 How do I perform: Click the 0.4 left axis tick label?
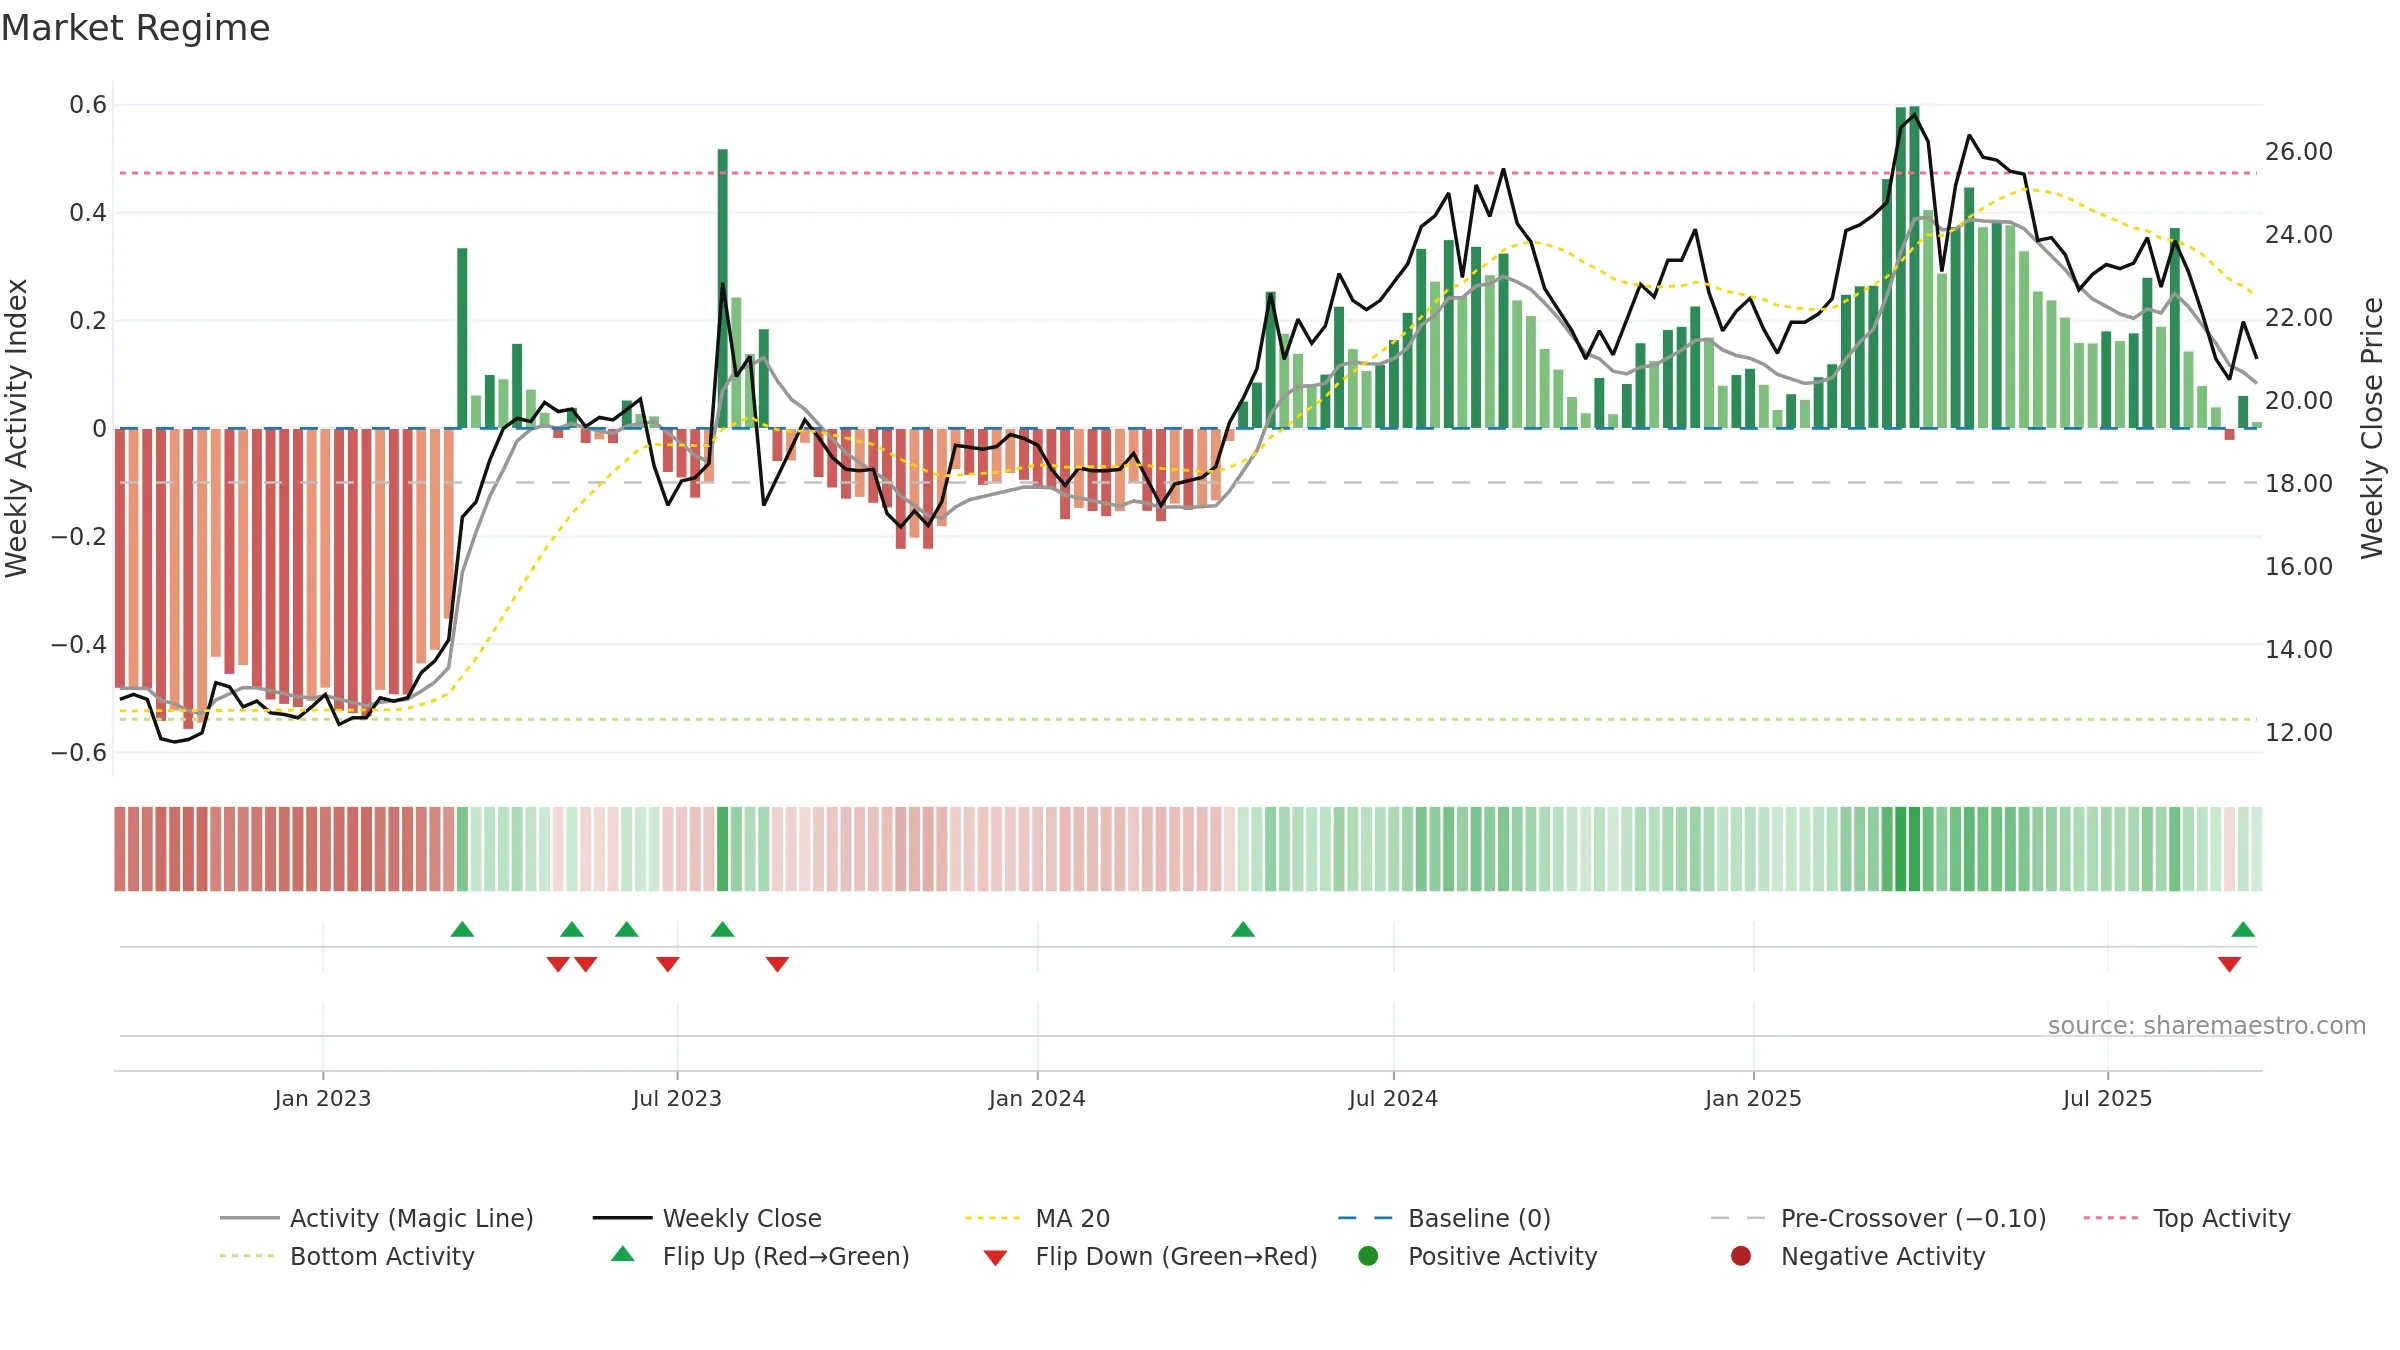coord(88,213)
